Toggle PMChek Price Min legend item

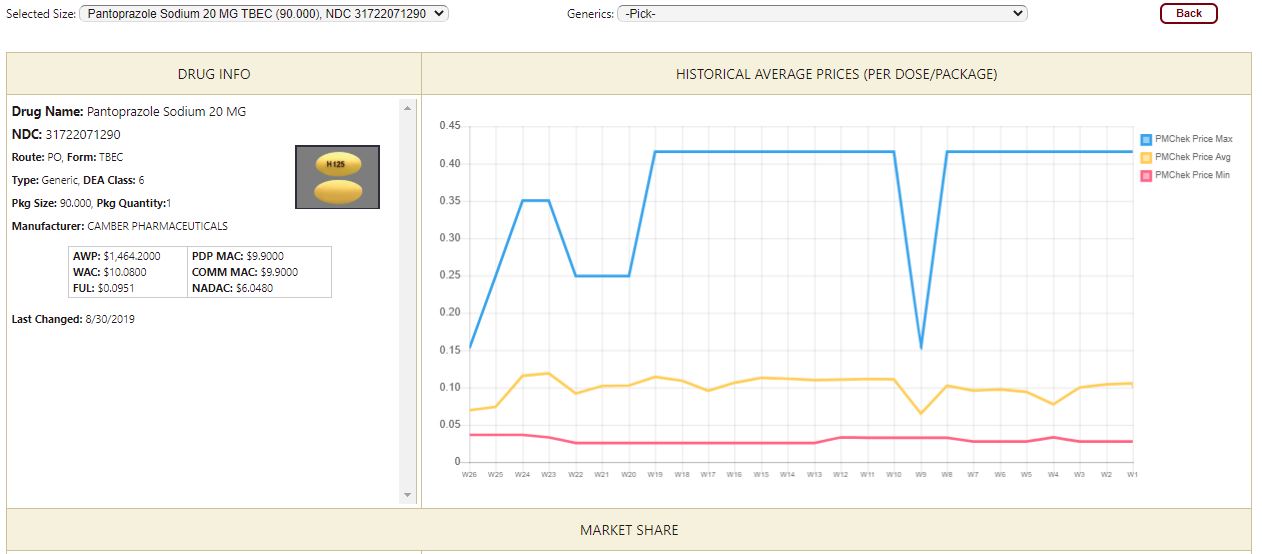point(1192,175)
